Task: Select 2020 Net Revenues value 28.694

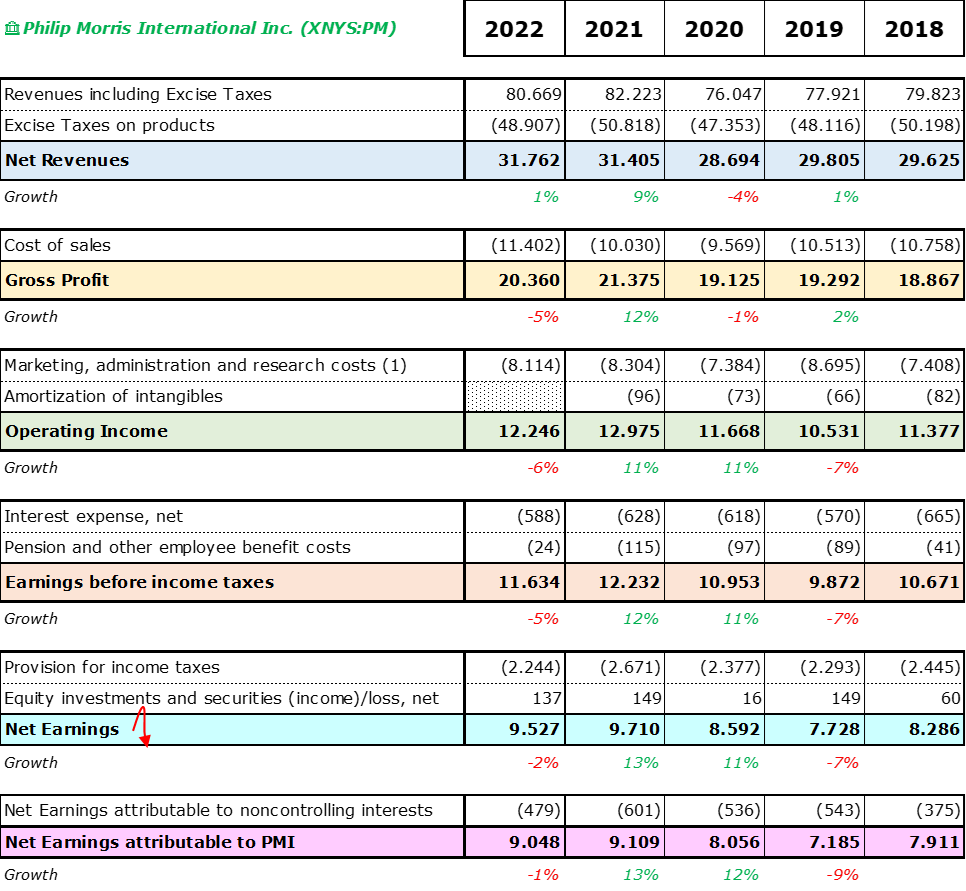Action: pos(729,160)
